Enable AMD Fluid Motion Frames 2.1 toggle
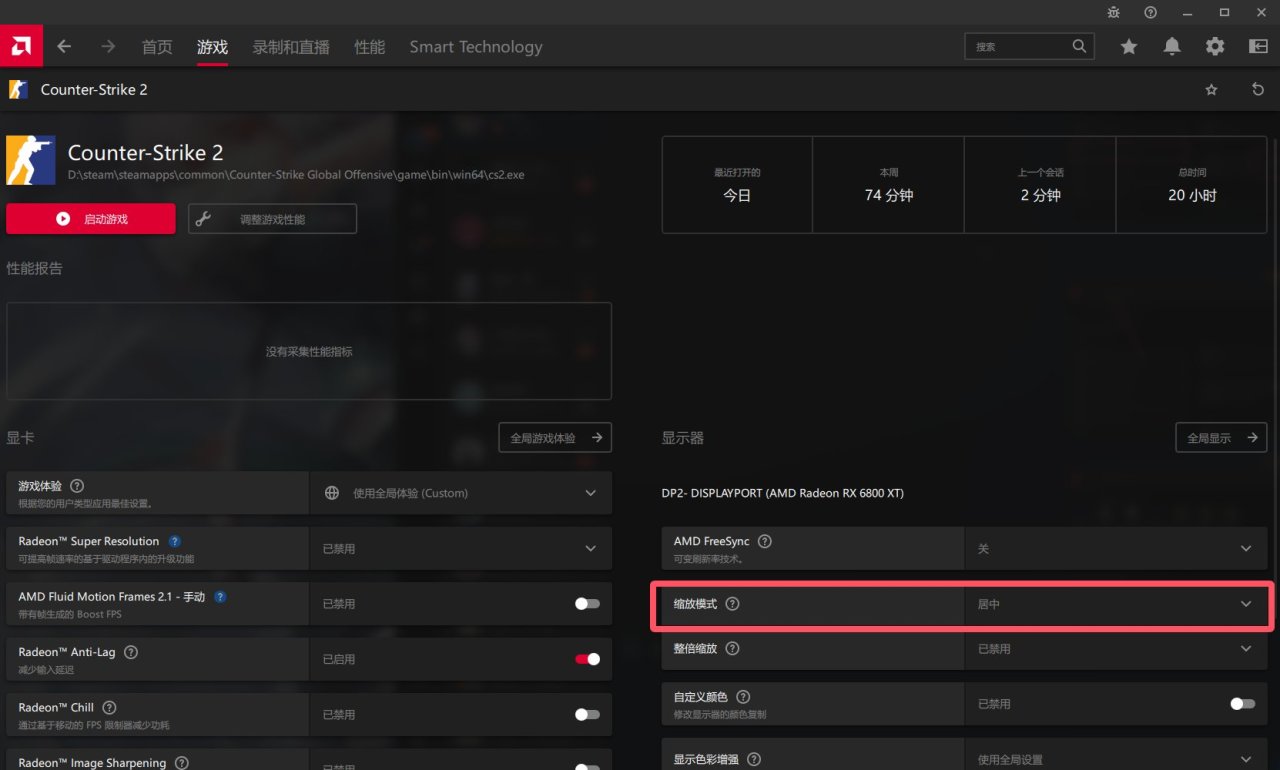 [x=587, y=604]
